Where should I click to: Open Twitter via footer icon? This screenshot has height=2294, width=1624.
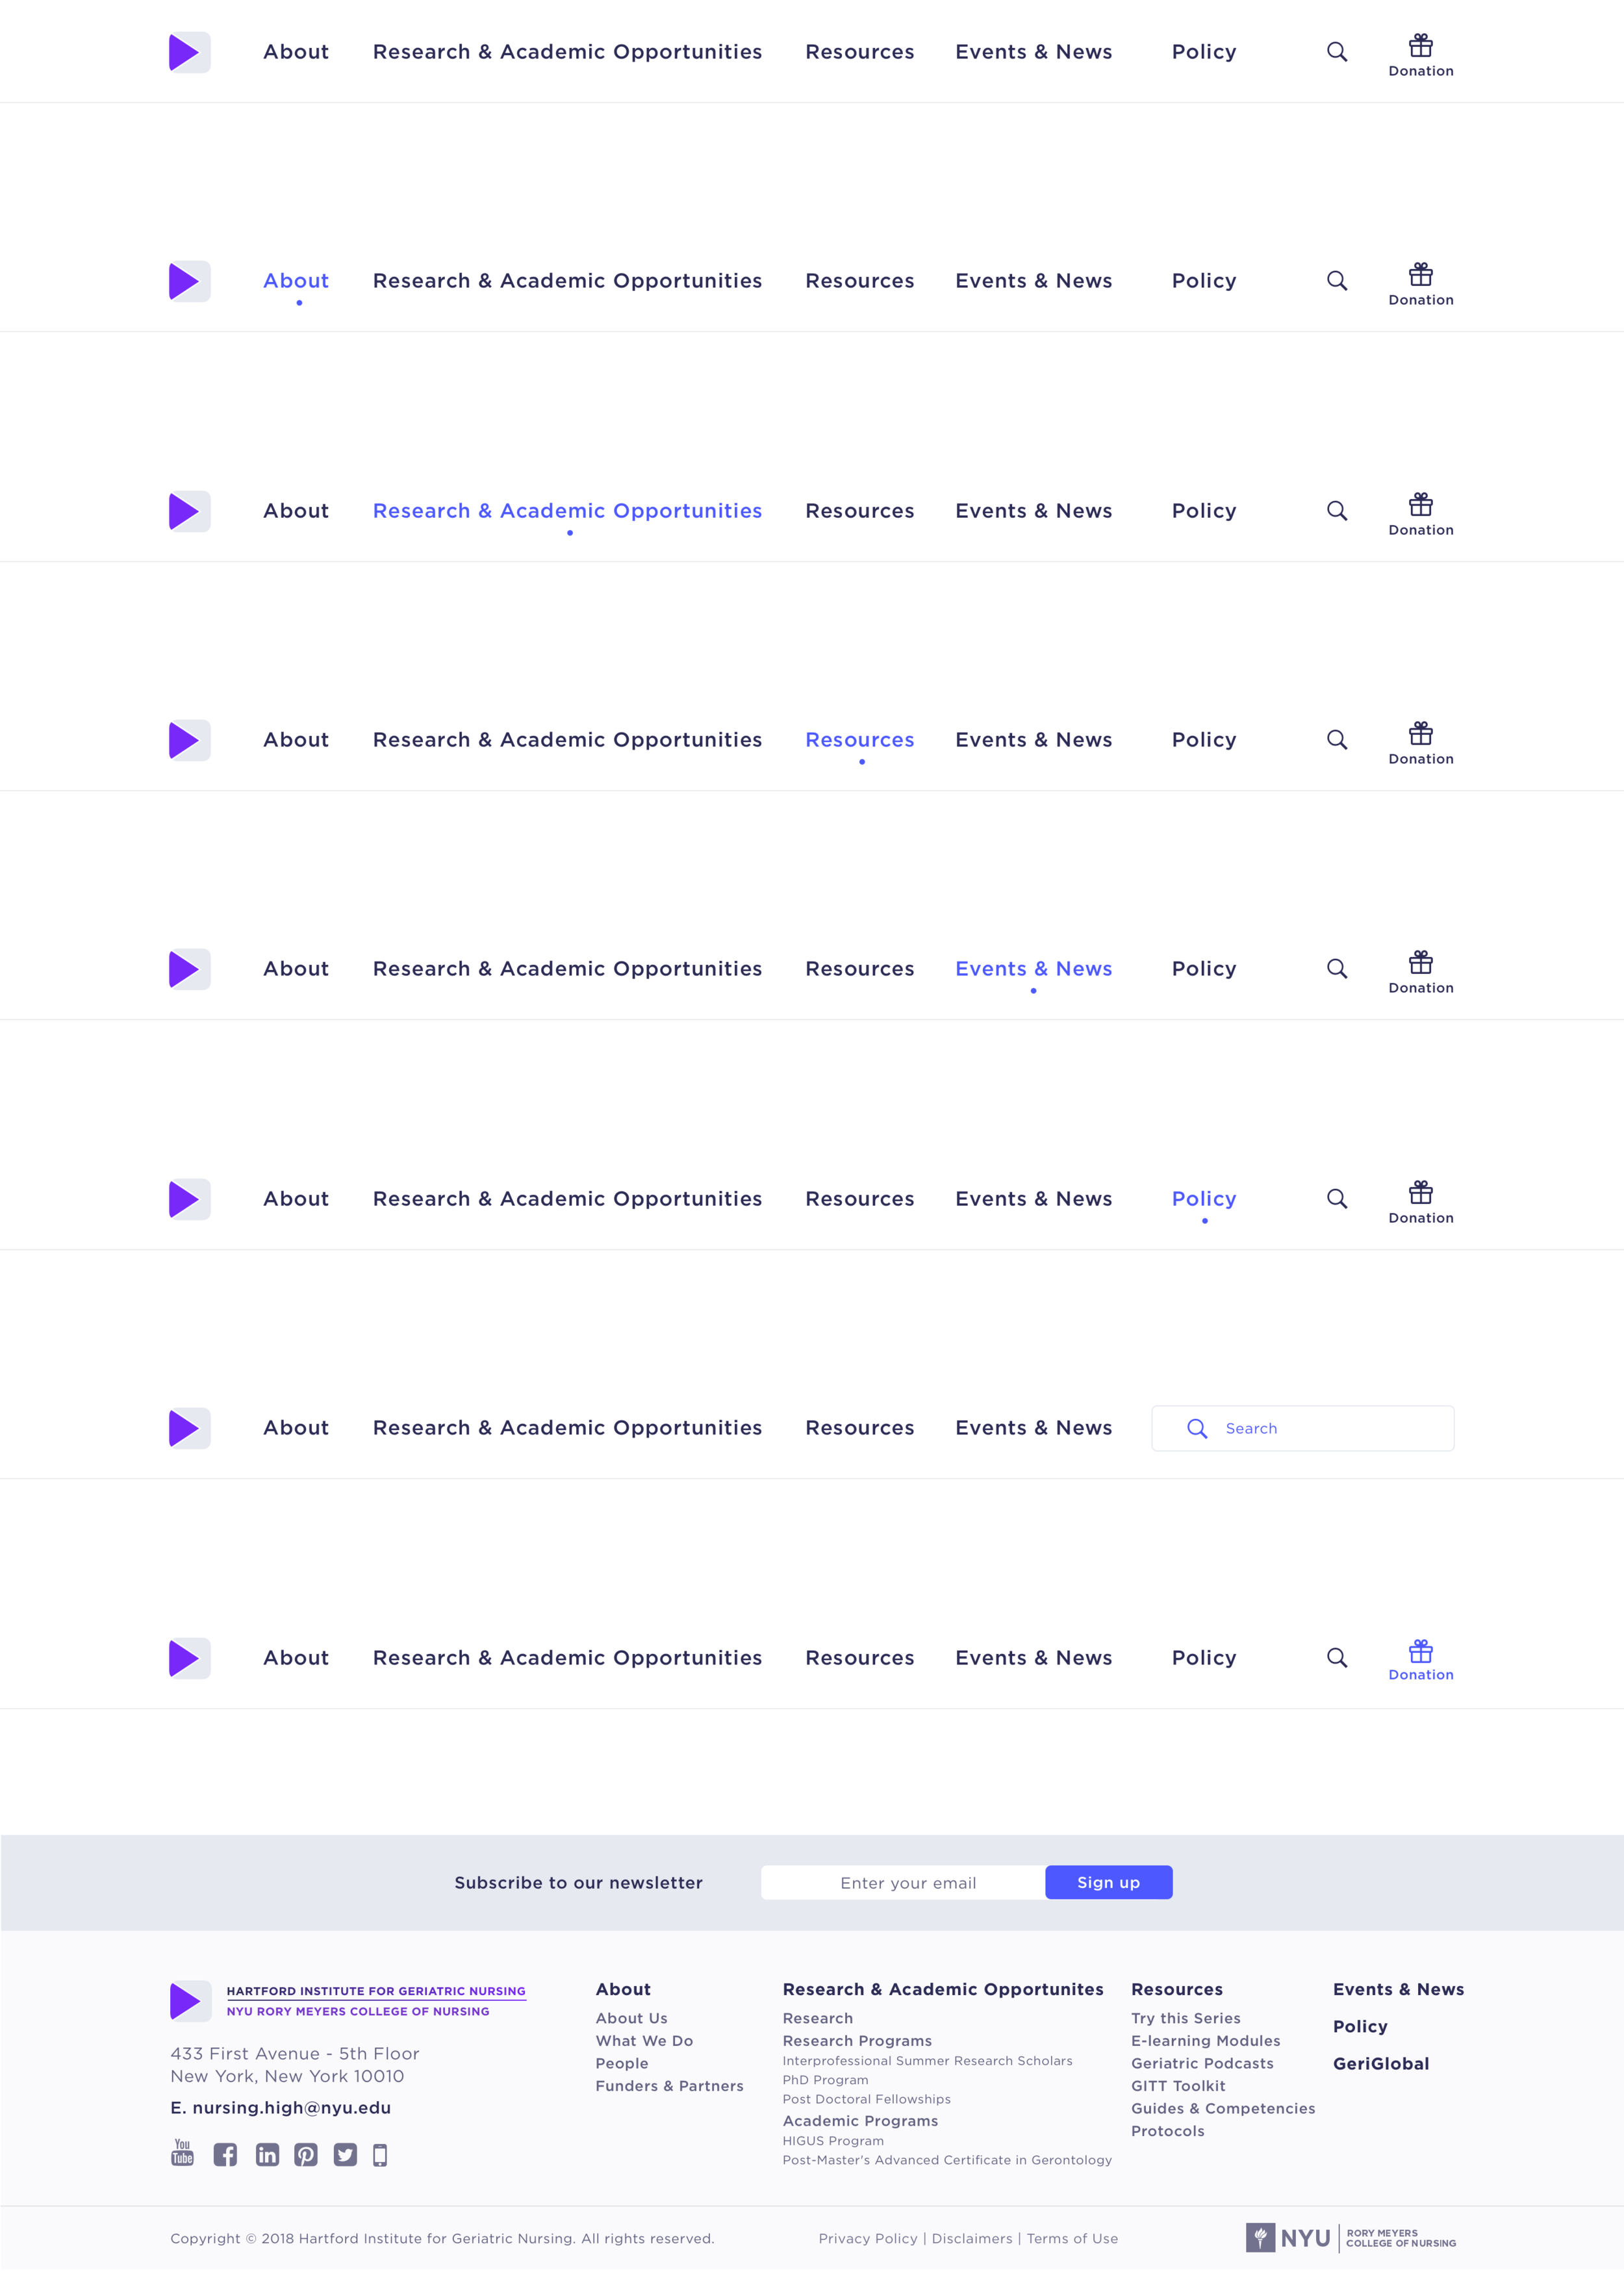(x=345, y=2155)
